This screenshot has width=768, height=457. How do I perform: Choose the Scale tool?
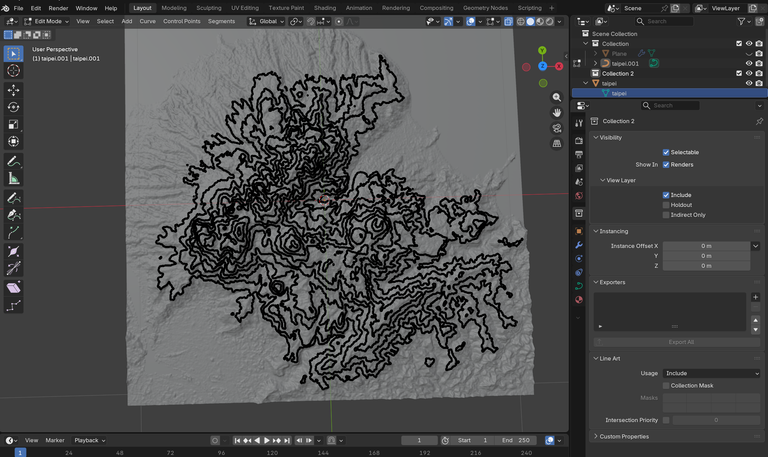[13, 124]
